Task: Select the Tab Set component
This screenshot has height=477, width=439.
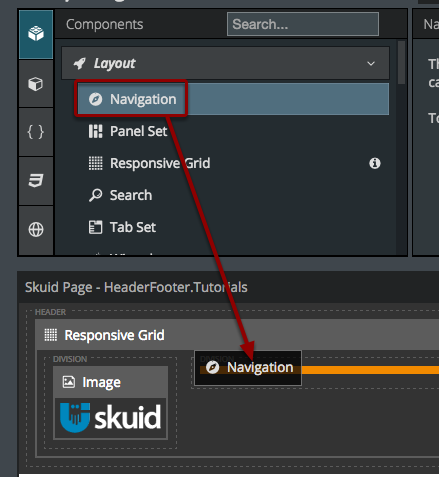Action: (233, 227)
